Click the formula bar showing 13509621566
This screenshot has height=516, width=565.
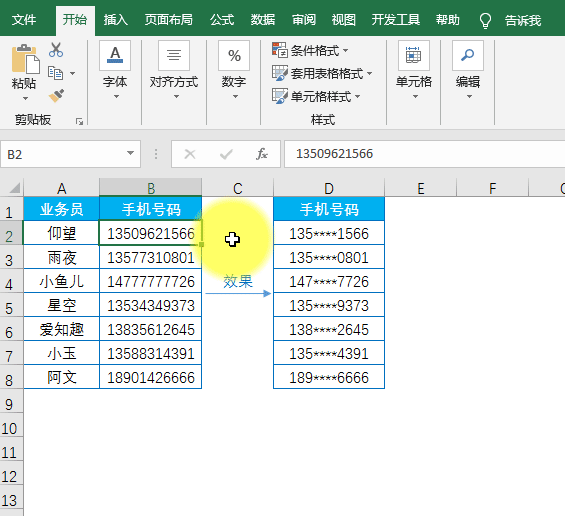(424, 154)
